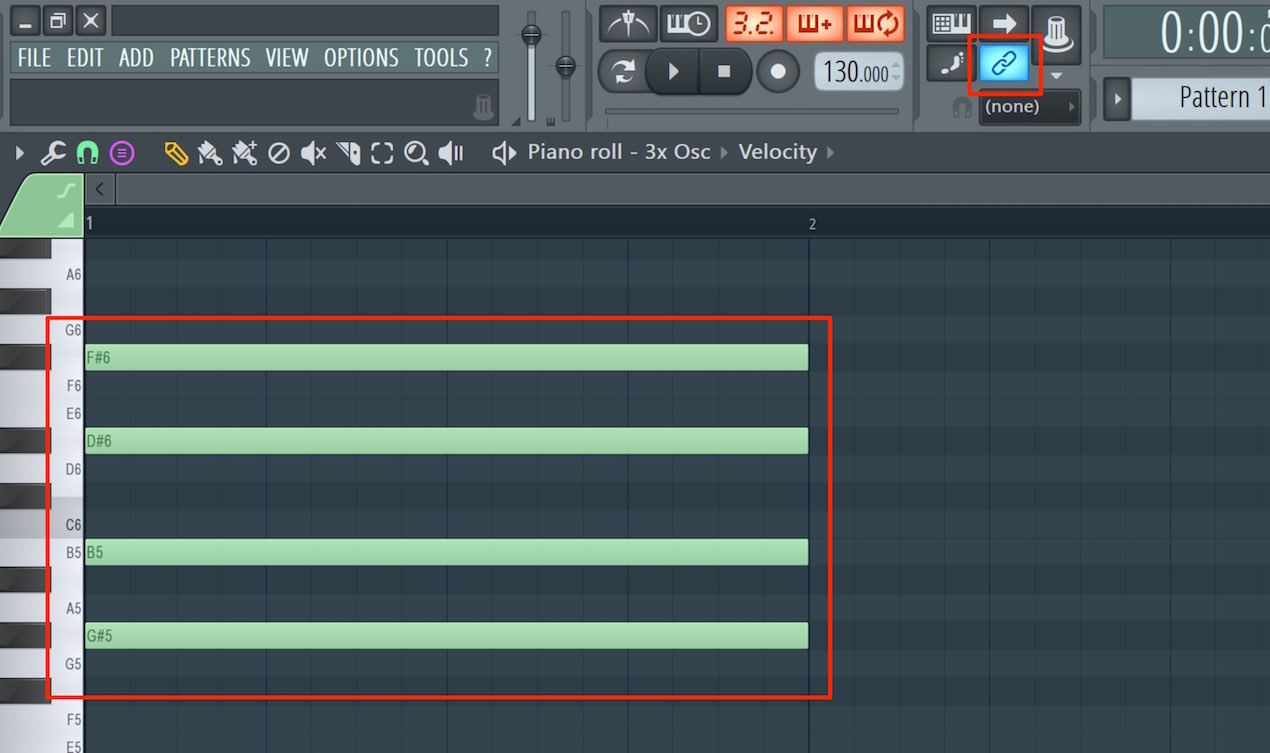Expand small arrow below multilink knob
1270x753 pixels.
[x=1056, y=76]
